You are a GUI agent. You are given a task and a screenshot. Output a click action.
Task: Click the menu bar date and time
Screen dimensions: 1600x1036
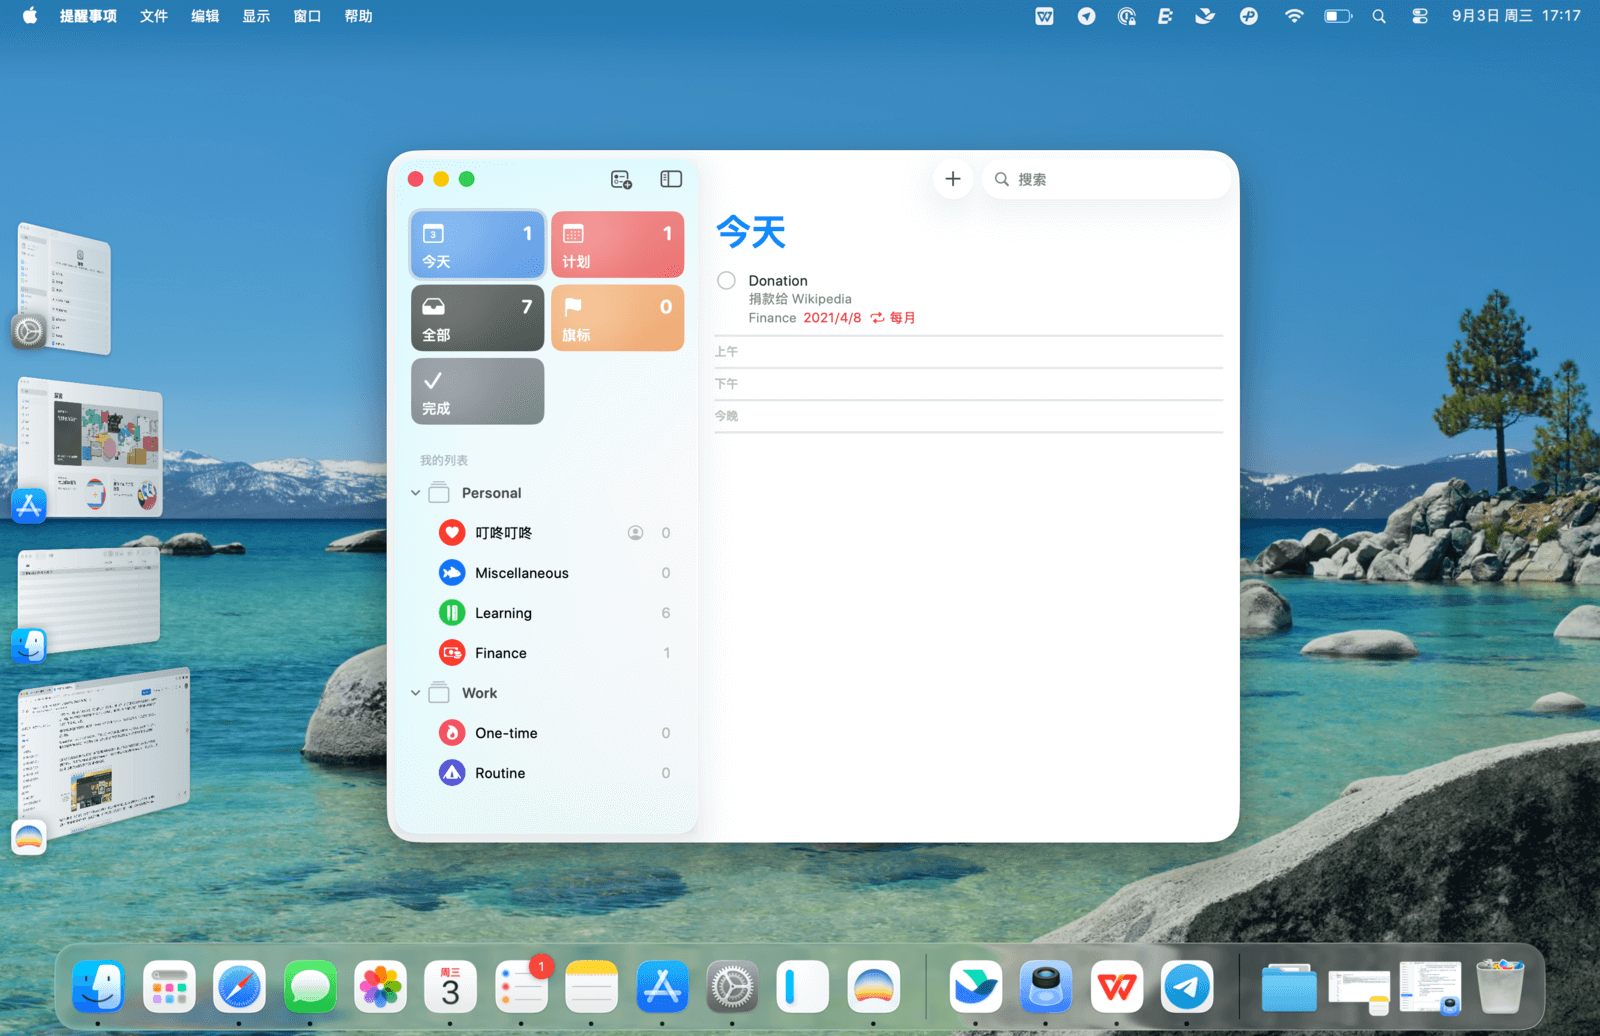click(x=1516, y=16)
